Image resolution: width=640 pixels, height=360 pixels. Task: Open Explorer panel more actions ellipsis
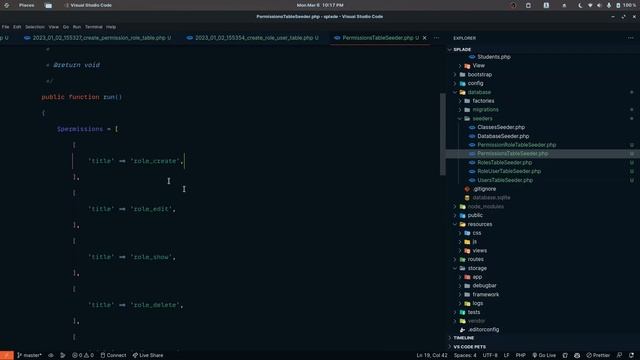[x=631, y=38]
